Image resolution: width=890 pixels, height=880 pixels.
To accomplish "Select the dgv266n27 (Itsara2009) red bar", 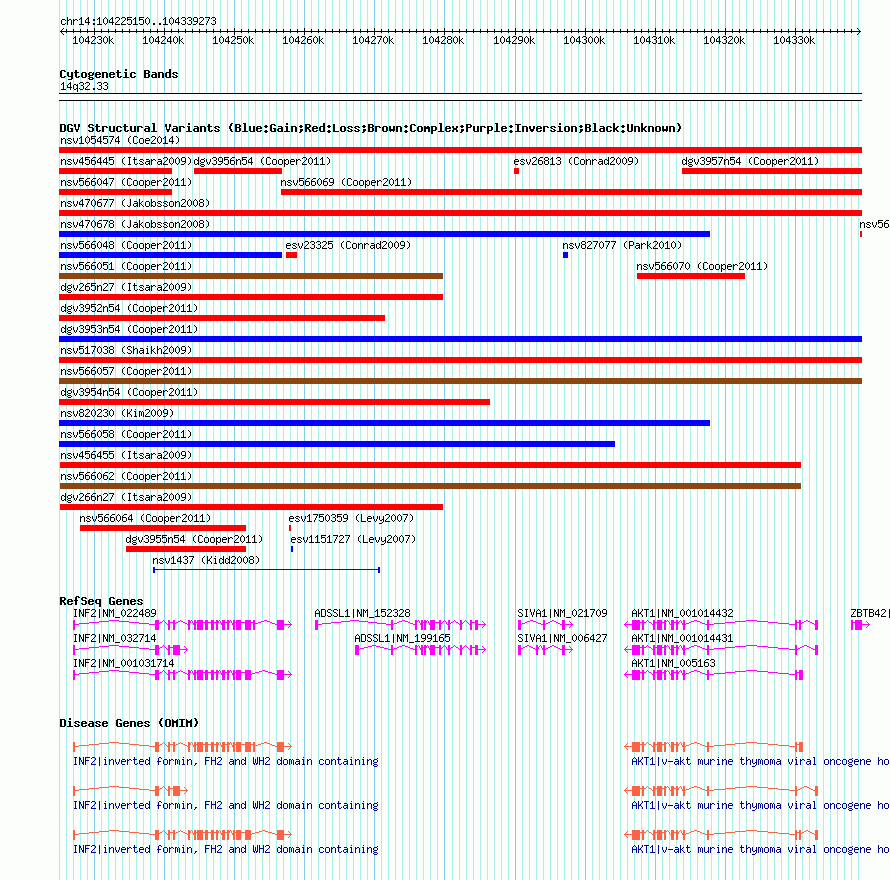I will pyautogui.click(x=251, y=507).
